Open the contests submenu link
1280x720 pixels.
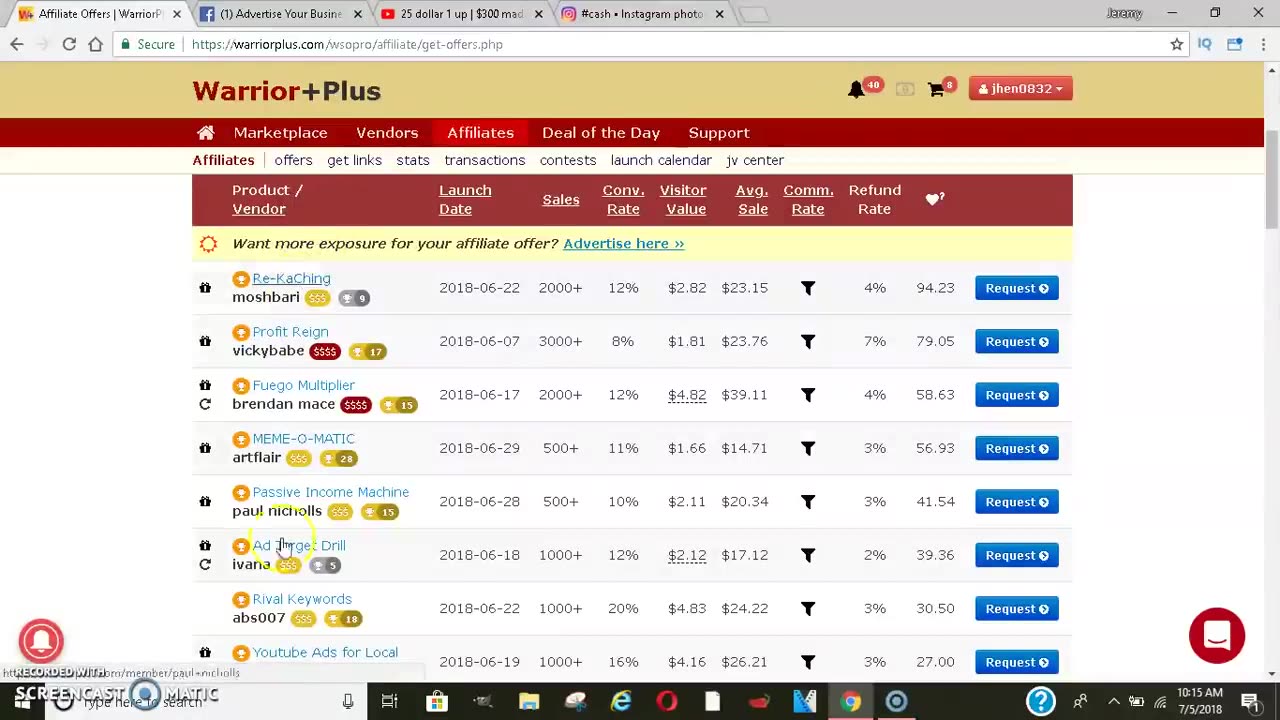point(568,160)
